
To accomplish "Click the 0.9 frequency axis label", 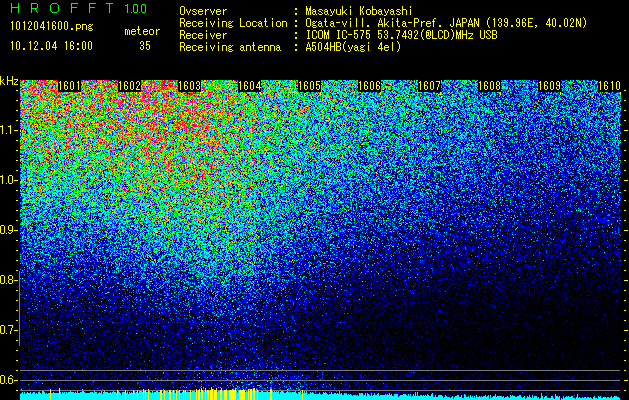I will tap(8, 230).
